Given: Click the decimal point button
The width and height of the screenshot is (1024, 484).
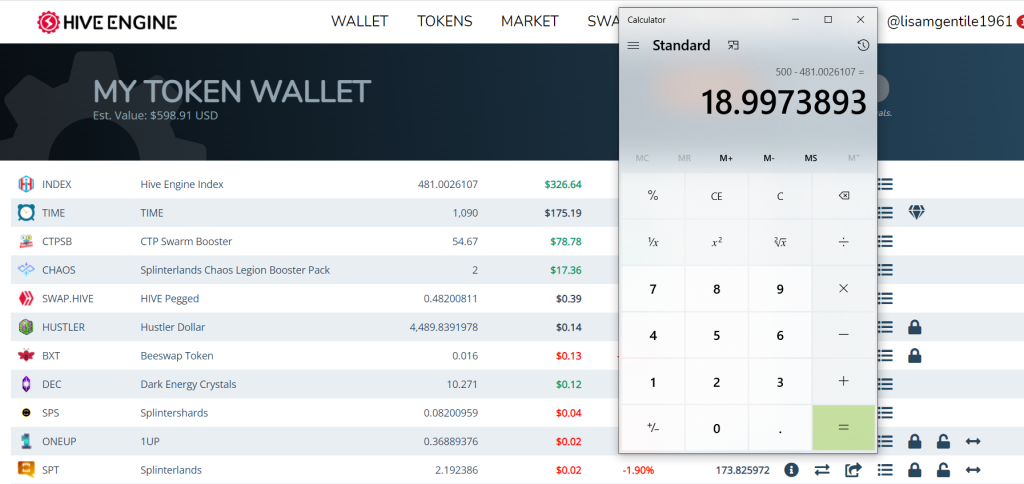Looking at the screenshot, I should click(x=780, y=428).
